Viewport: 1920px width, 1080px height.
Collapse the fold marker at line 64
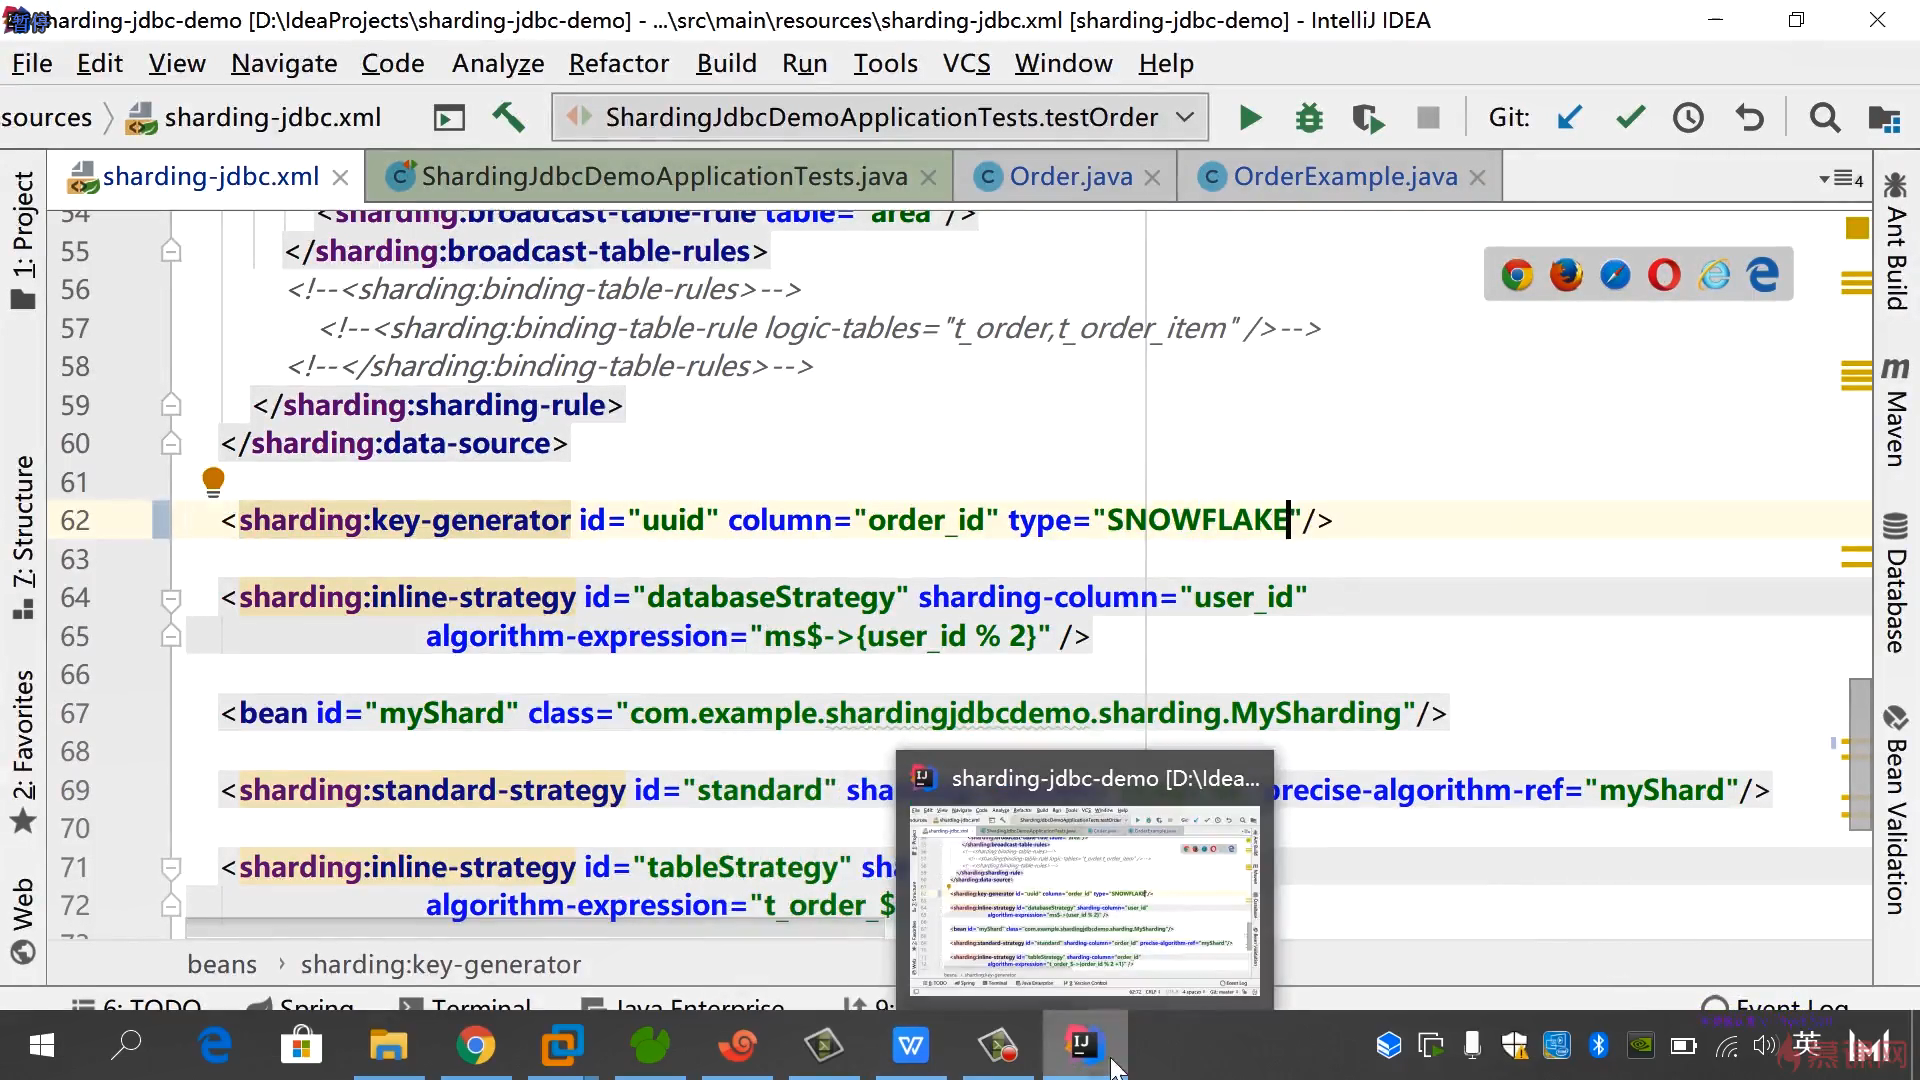(171, 598)
